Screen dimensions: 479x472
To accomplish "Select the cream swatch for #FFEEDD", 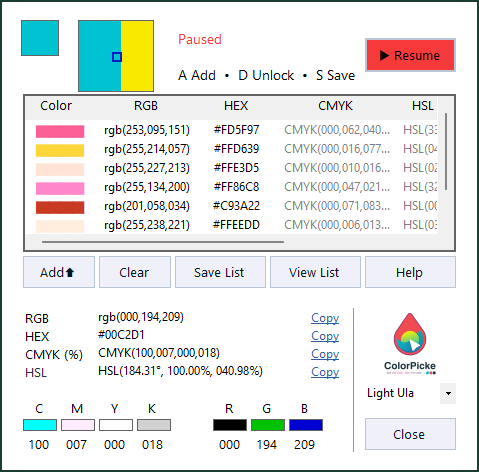I will (x=60, y=226).
